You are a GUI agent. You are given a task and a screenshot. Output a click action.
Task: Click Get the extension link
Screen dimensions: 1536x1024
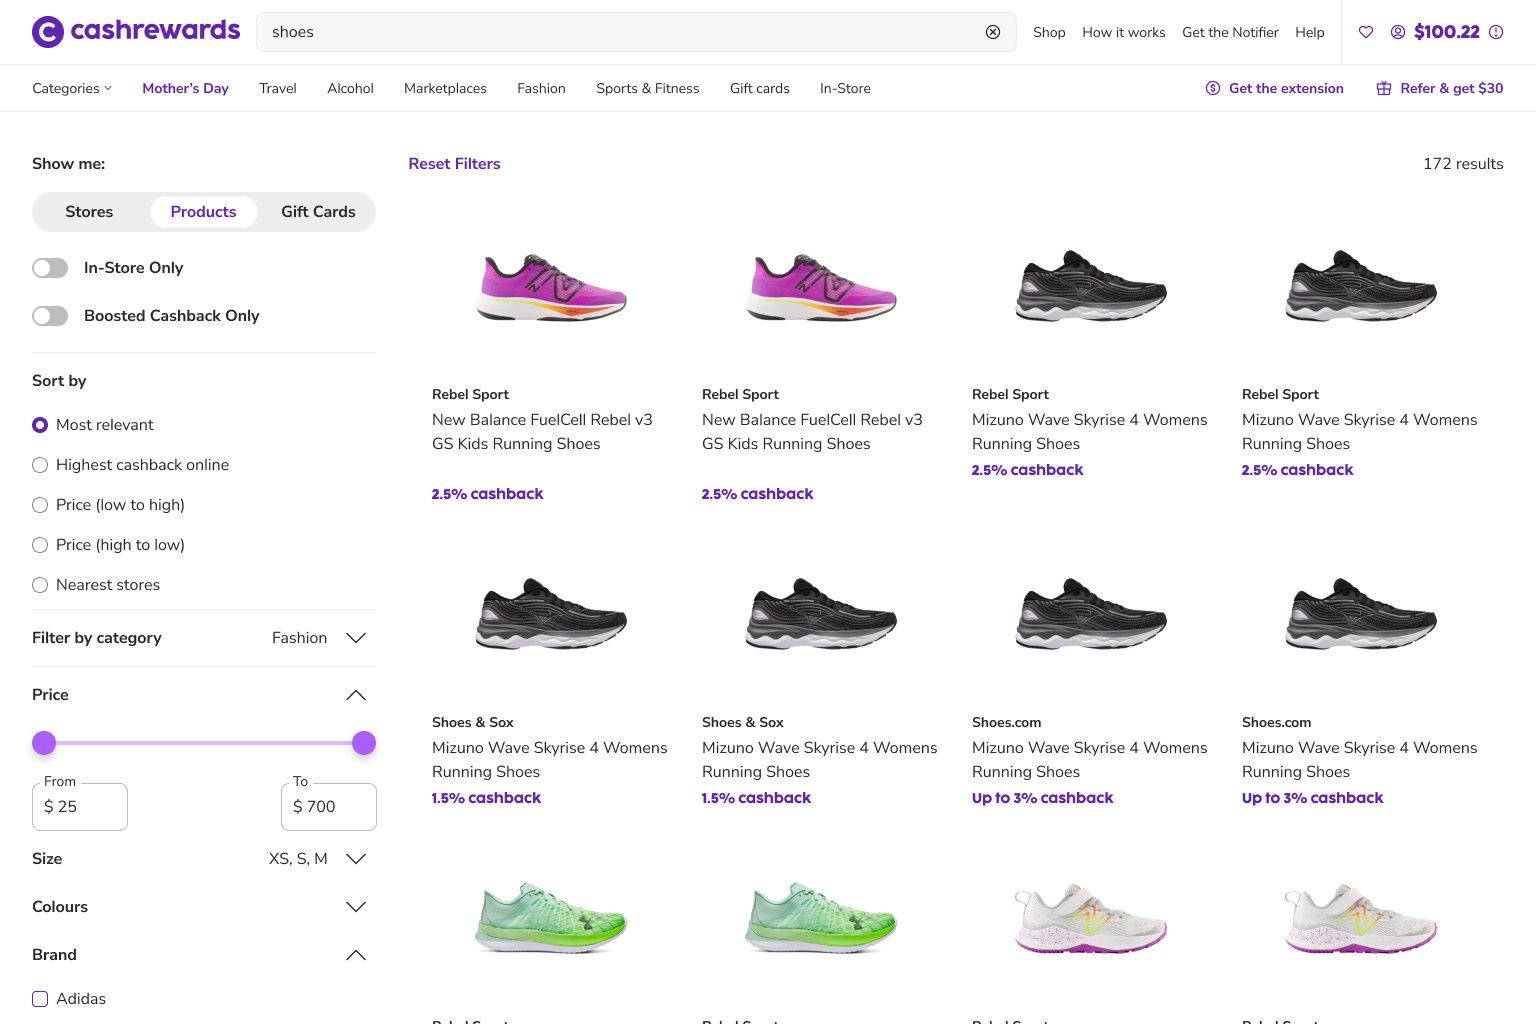(x=1286, y=88)
